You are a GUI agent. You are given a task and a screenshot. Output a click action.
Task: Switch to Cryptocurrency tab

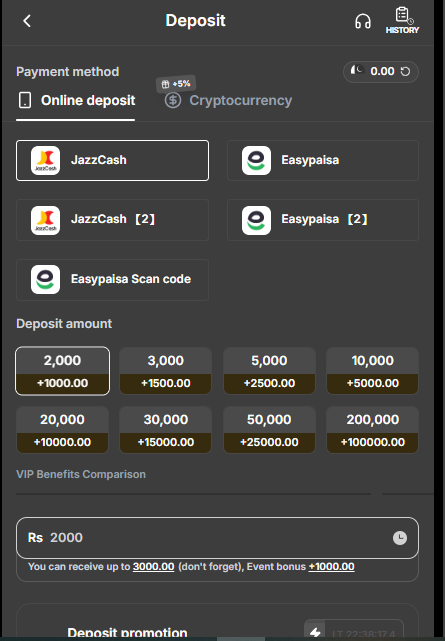[228, 101]
